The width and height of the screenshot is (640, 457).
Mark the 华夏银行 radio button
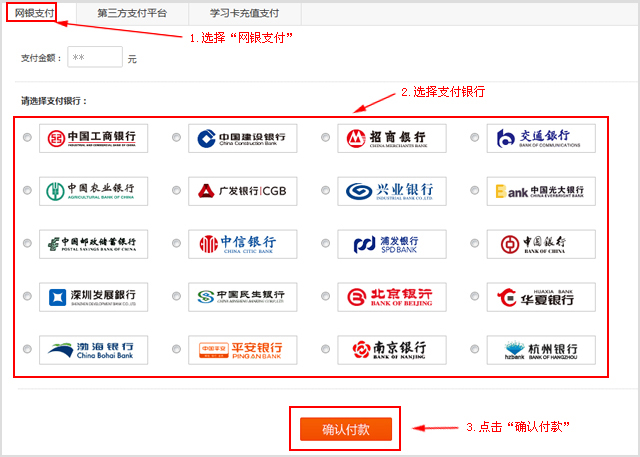[x=474, y=296]
